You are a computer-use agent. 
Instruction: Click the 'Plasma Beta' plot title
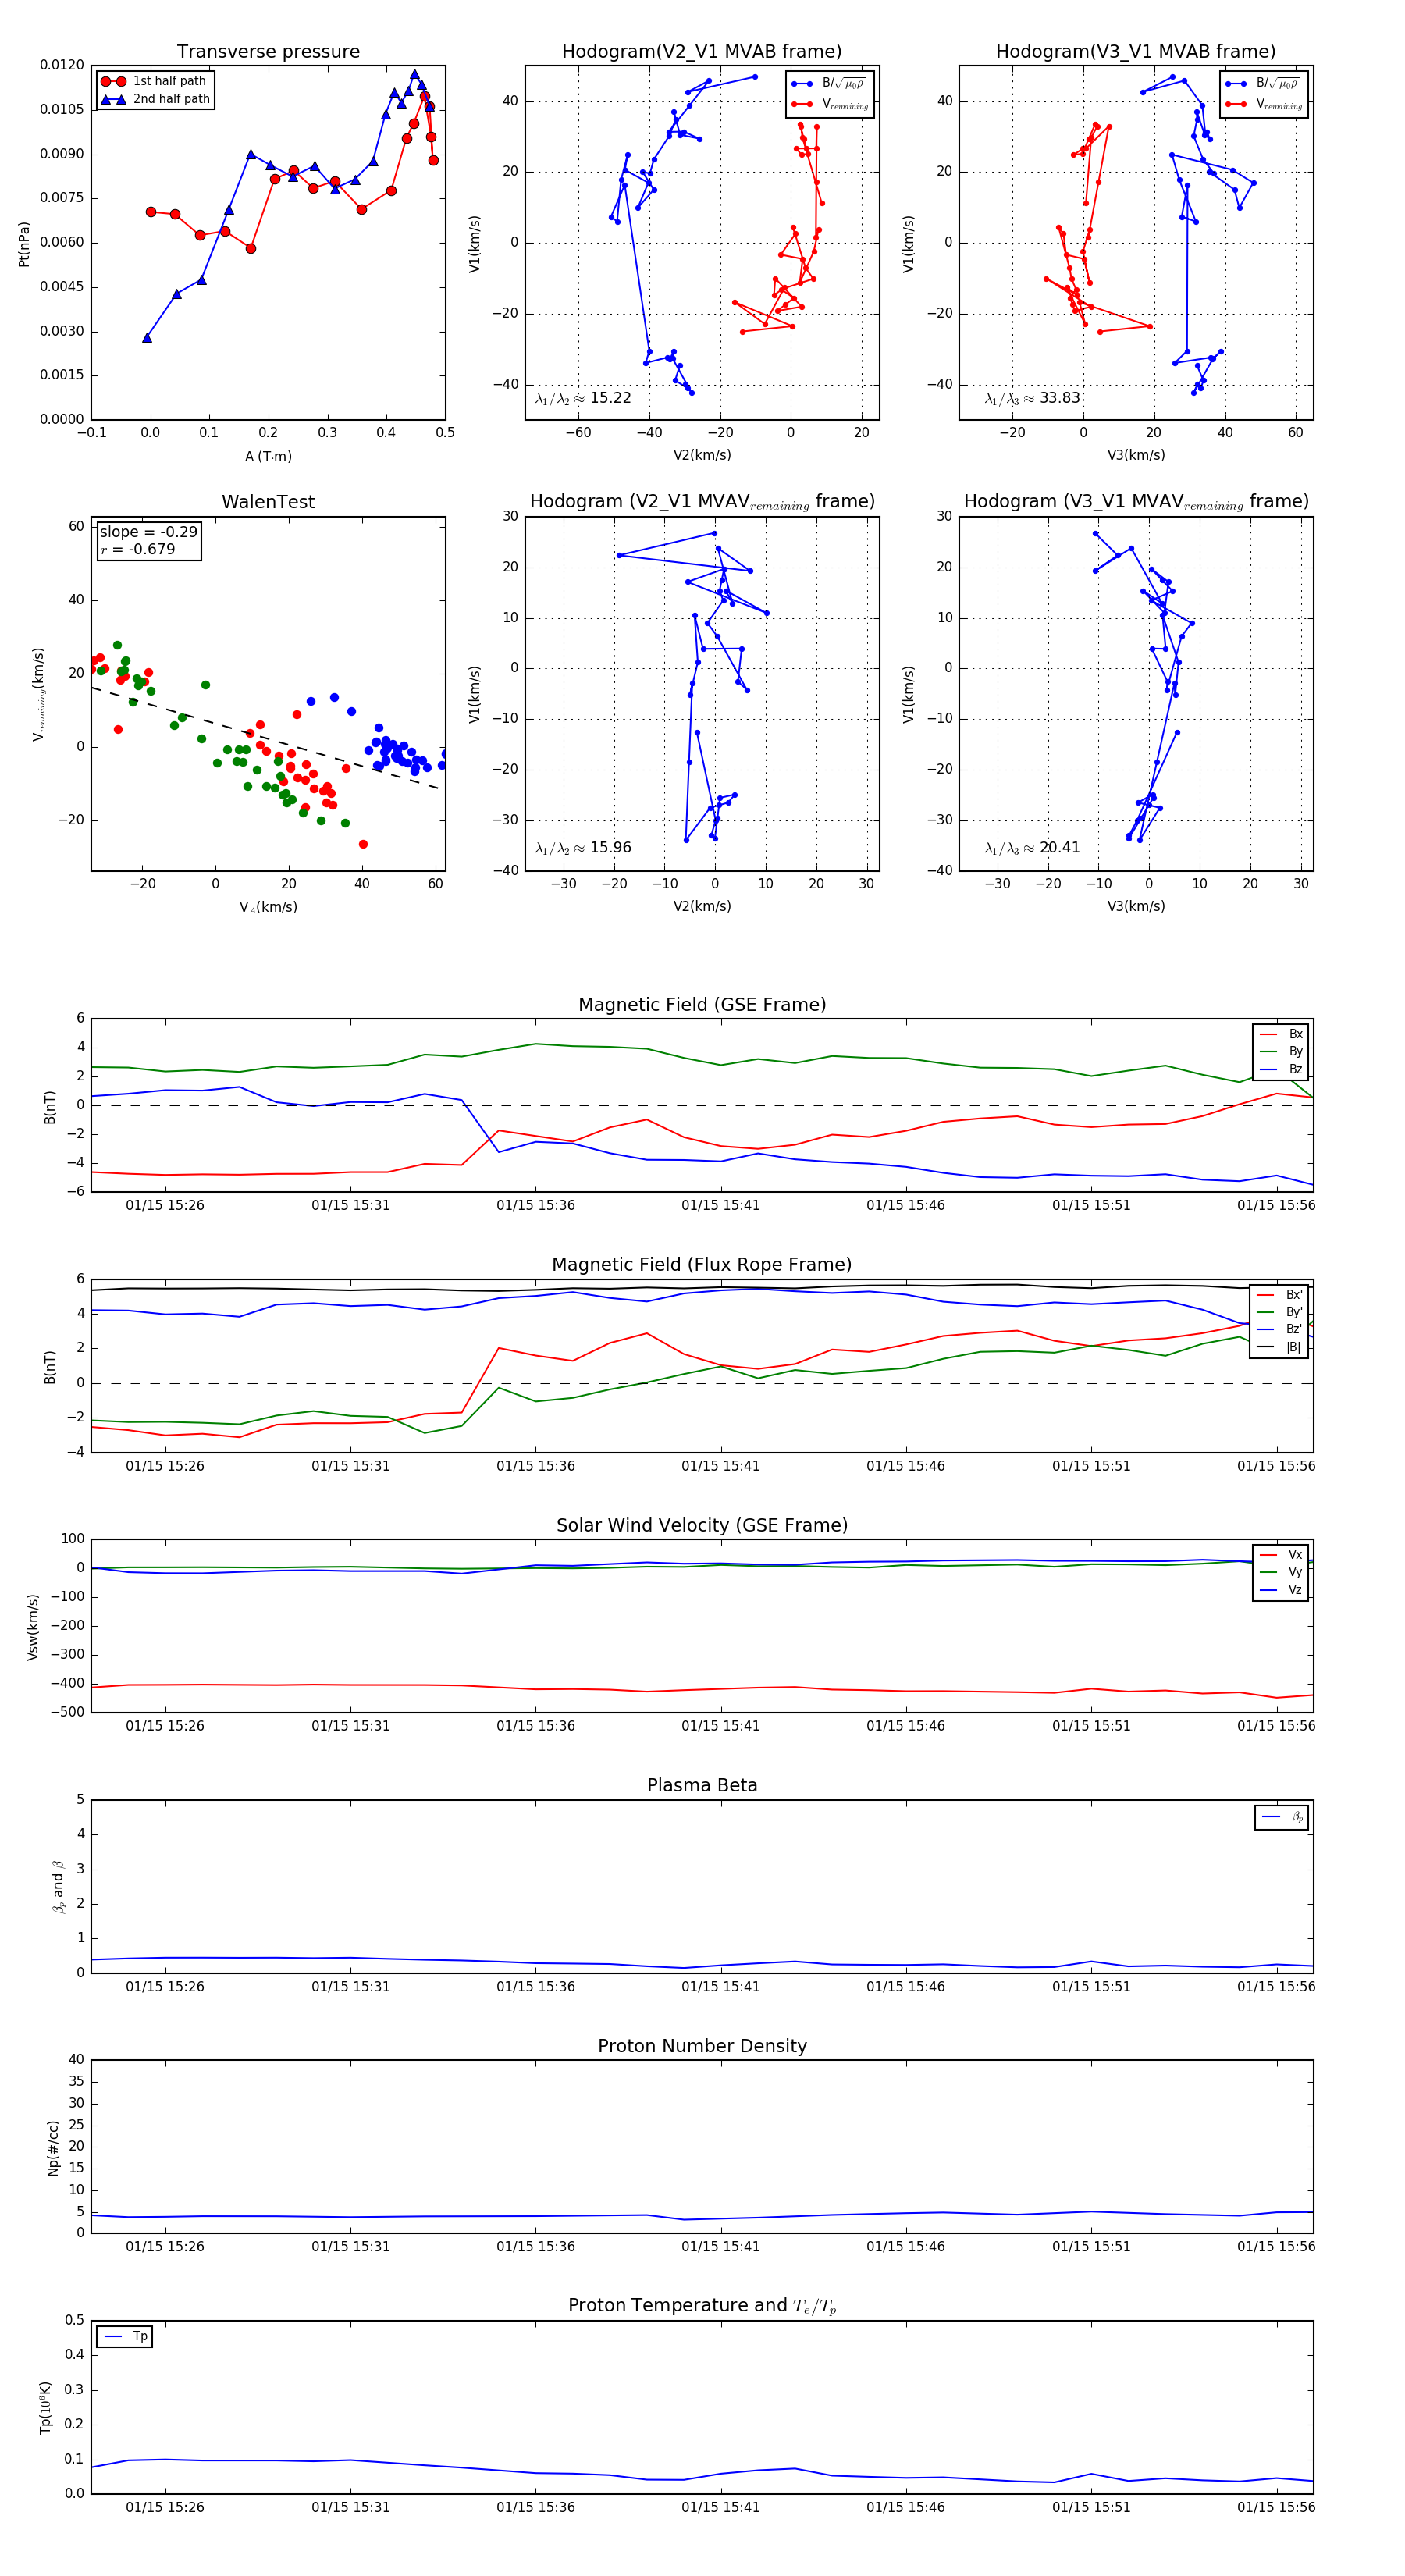click(x=702, y=1785)
